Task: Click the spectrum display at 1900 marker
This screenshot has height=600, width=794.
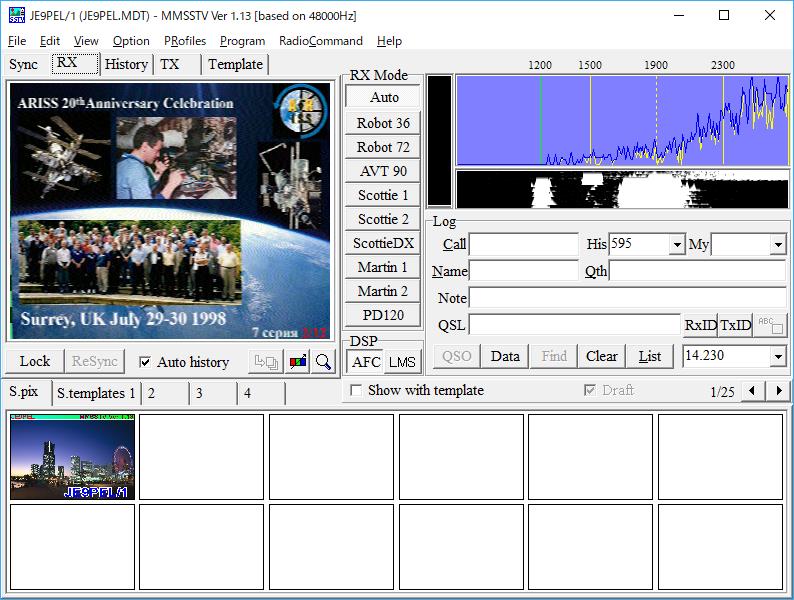Action: click(656, 121)
